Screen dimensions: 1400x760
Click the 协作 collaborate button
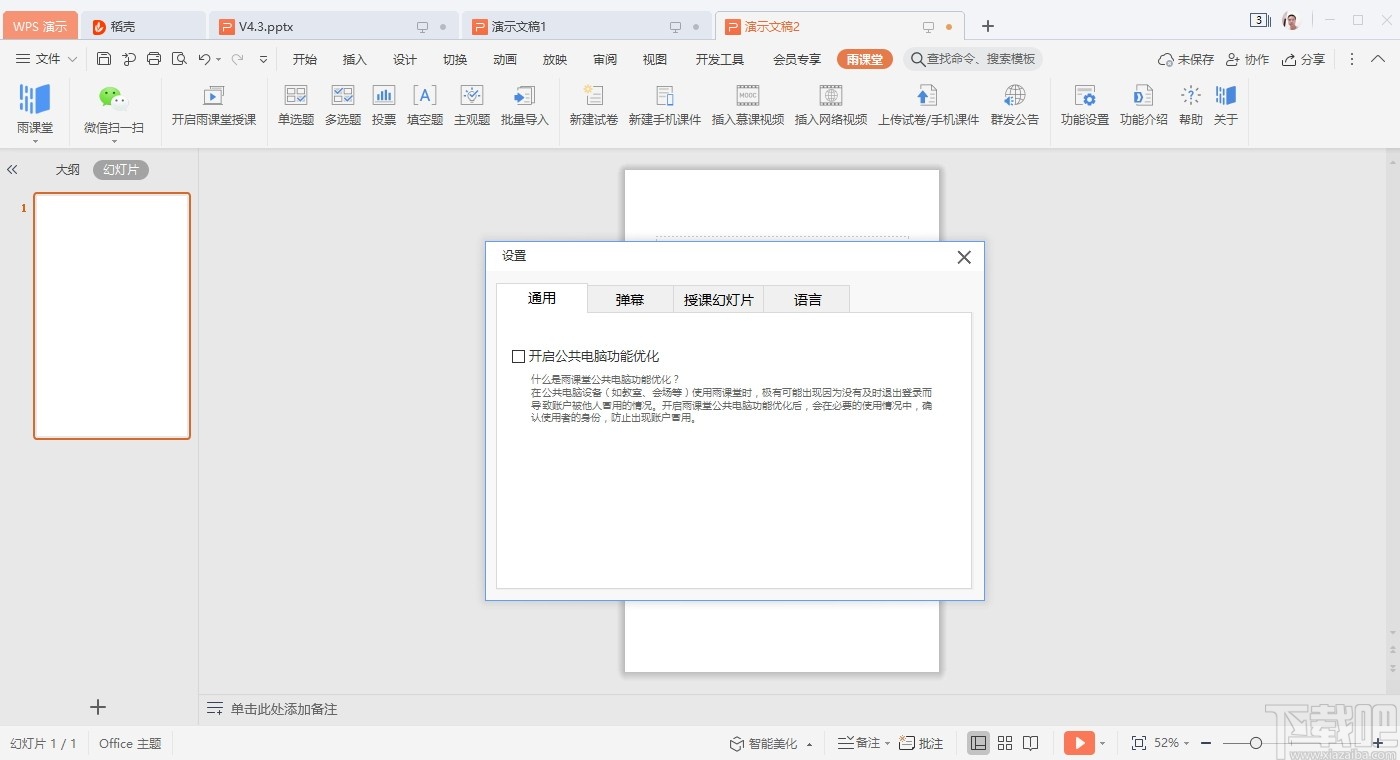coord(1248,59)
